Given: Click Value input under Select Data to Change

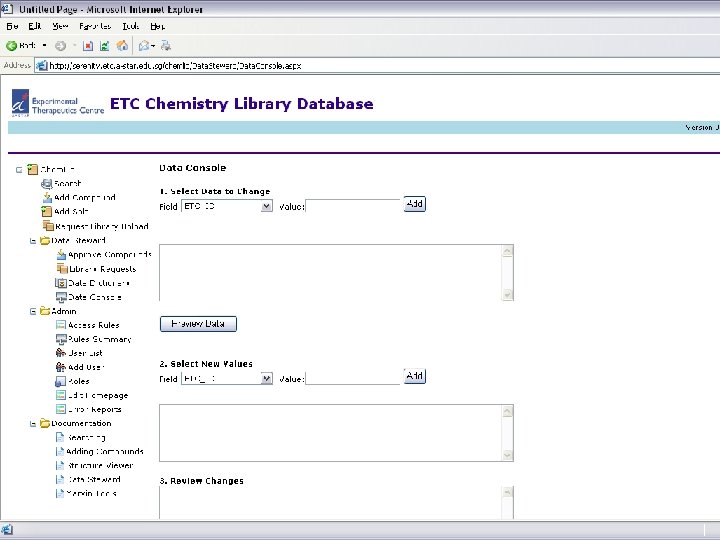Looking at the screenshot, I should (x=353, y=206).
